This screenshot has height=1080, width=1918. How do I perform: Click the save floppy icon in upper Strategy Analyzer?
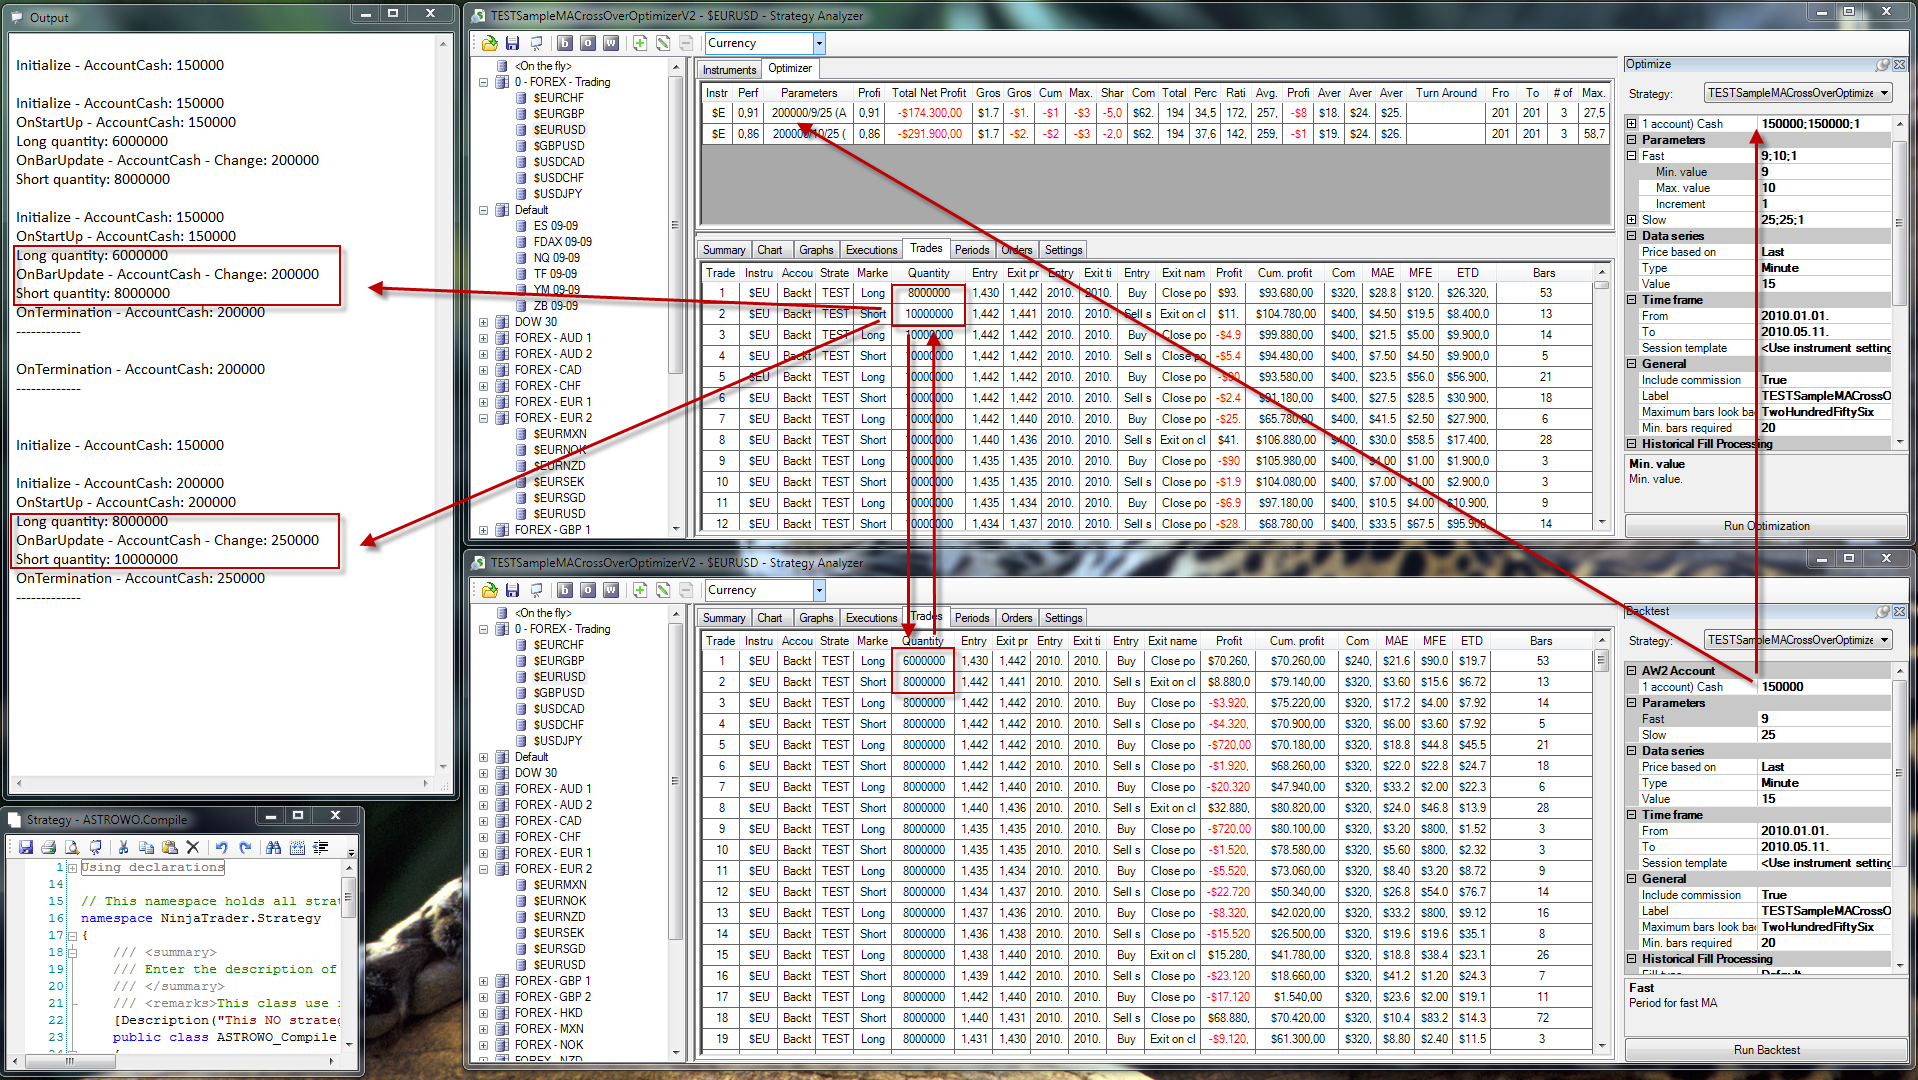pyautogui.click(x=512, y=43)
